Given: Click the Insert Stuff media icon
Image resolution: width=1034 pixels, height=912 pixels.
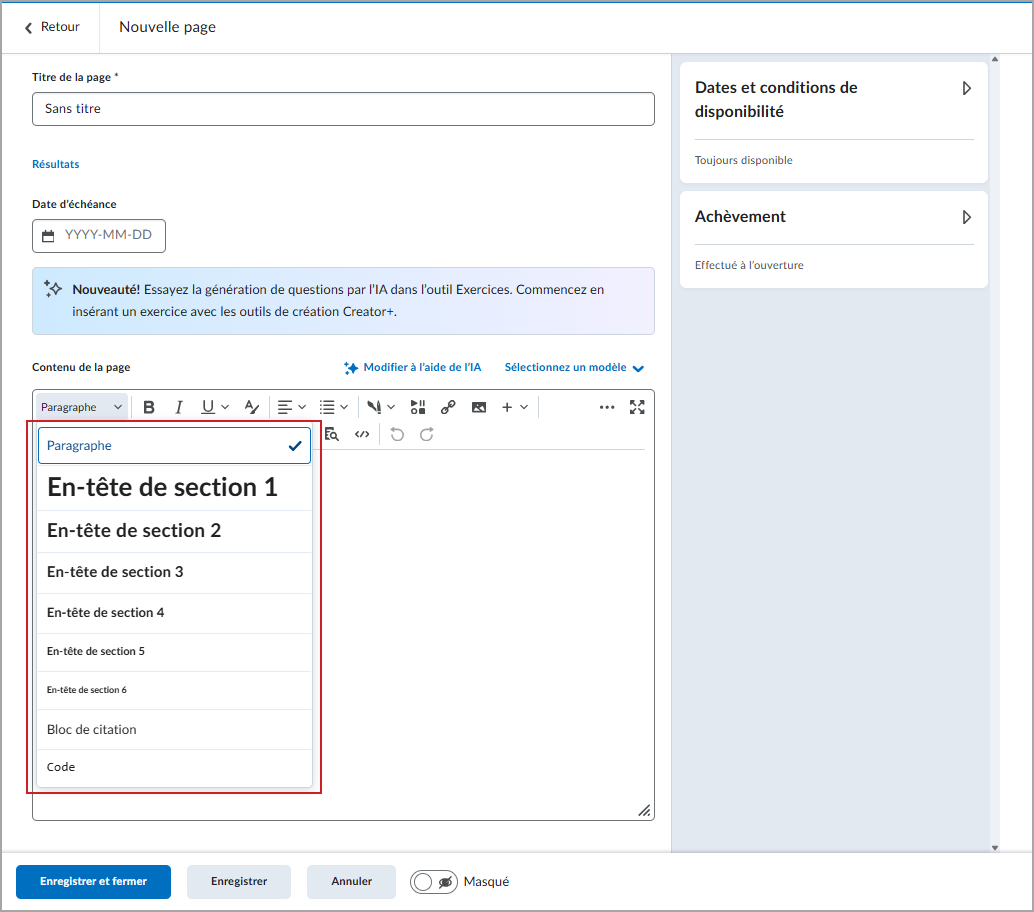Looking at the screenshot, I should click(418, 408).
